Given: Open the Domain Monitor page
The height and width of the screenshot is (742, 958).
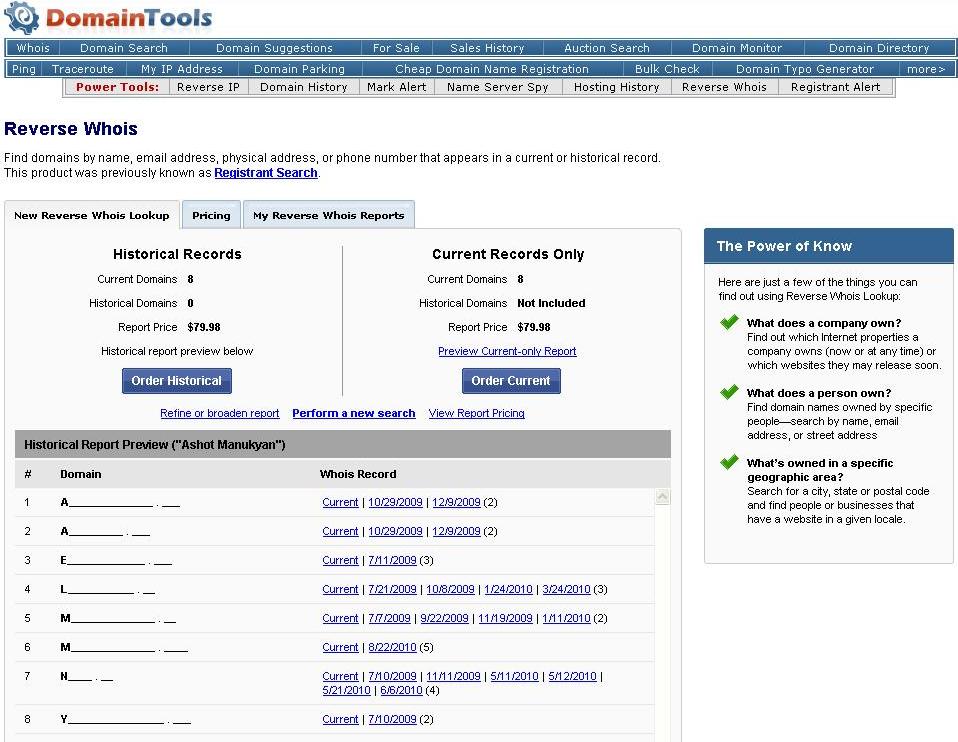Looking at the screenshot, I should click(x=737, y=48).
